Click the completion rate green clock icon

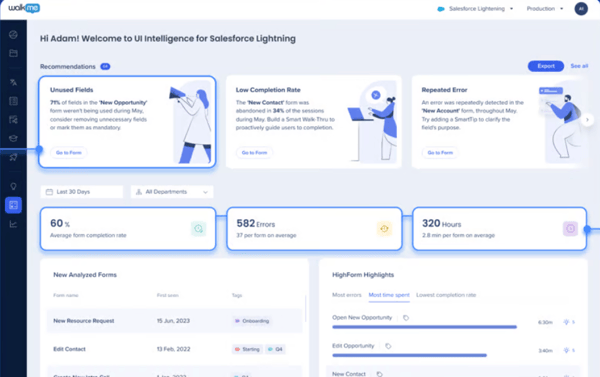[x=198, y=228]
